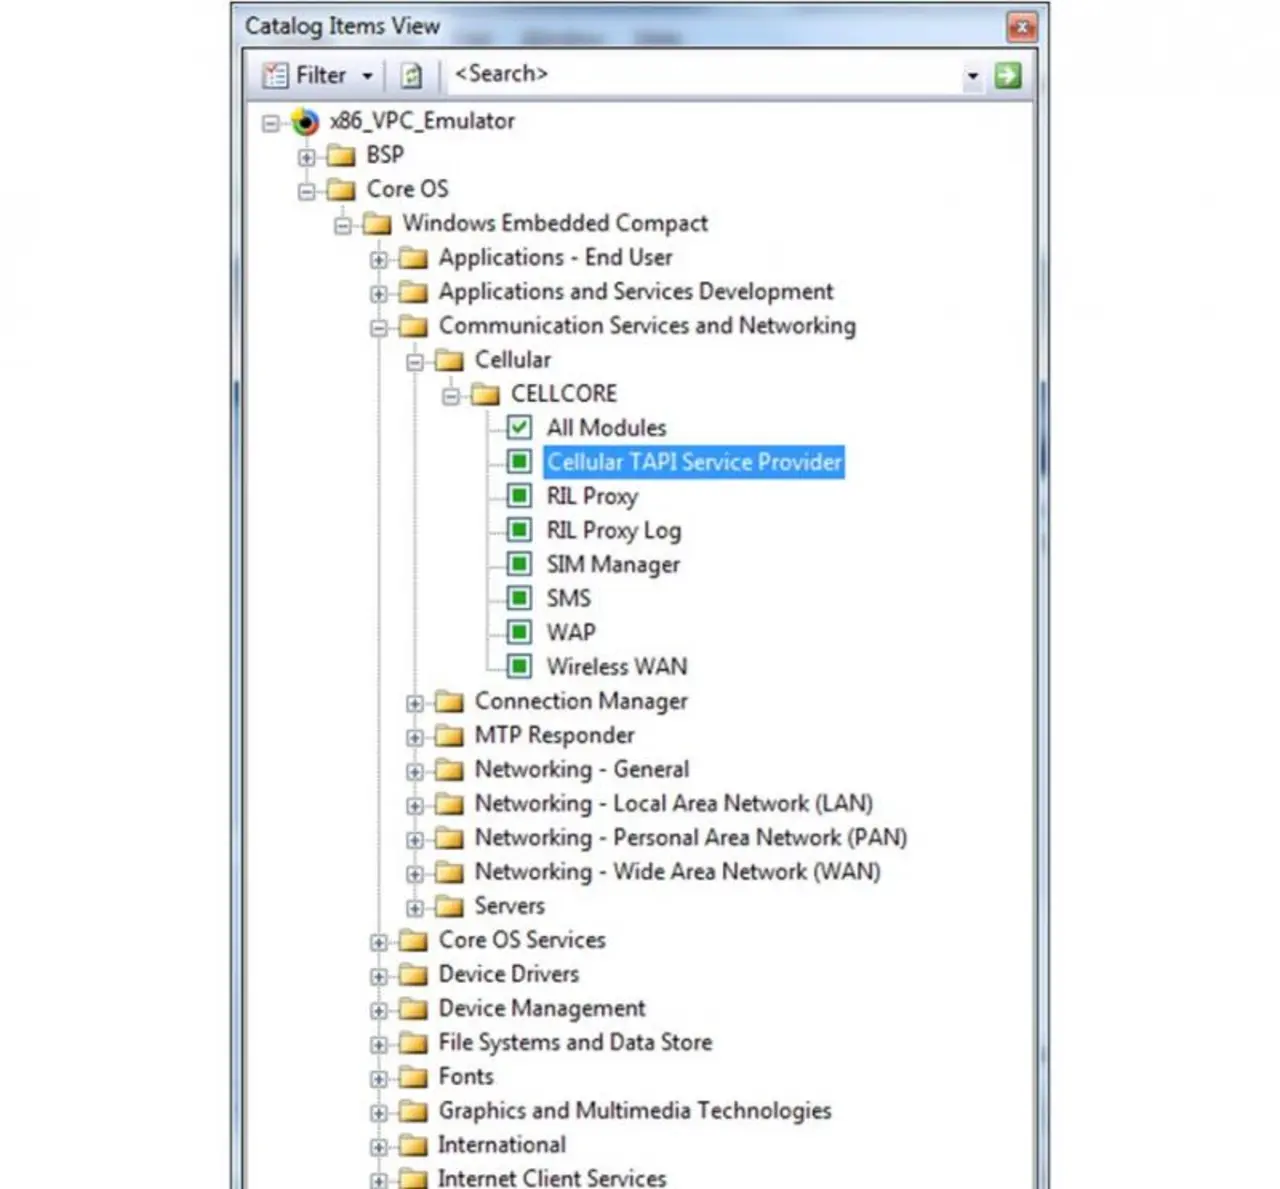The image size is (1280, 1189).
Task: Click Networking - Wide Area Network folder icon
Action: point(449,873)
